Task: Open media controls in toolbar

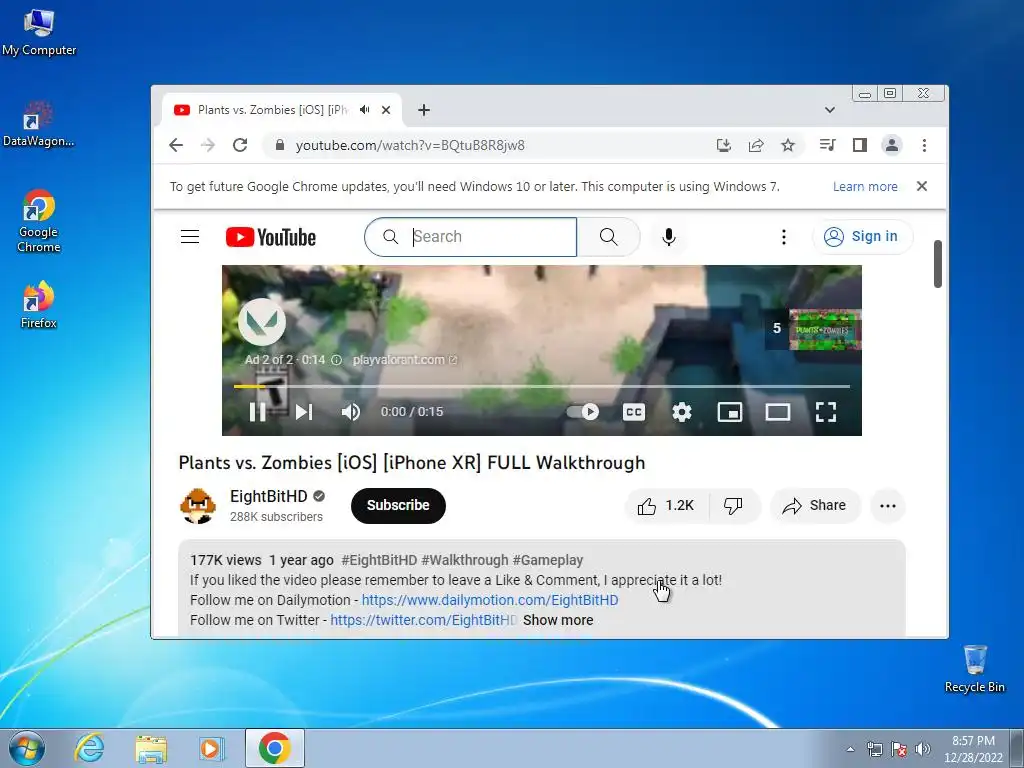Action: coord(827,145)
